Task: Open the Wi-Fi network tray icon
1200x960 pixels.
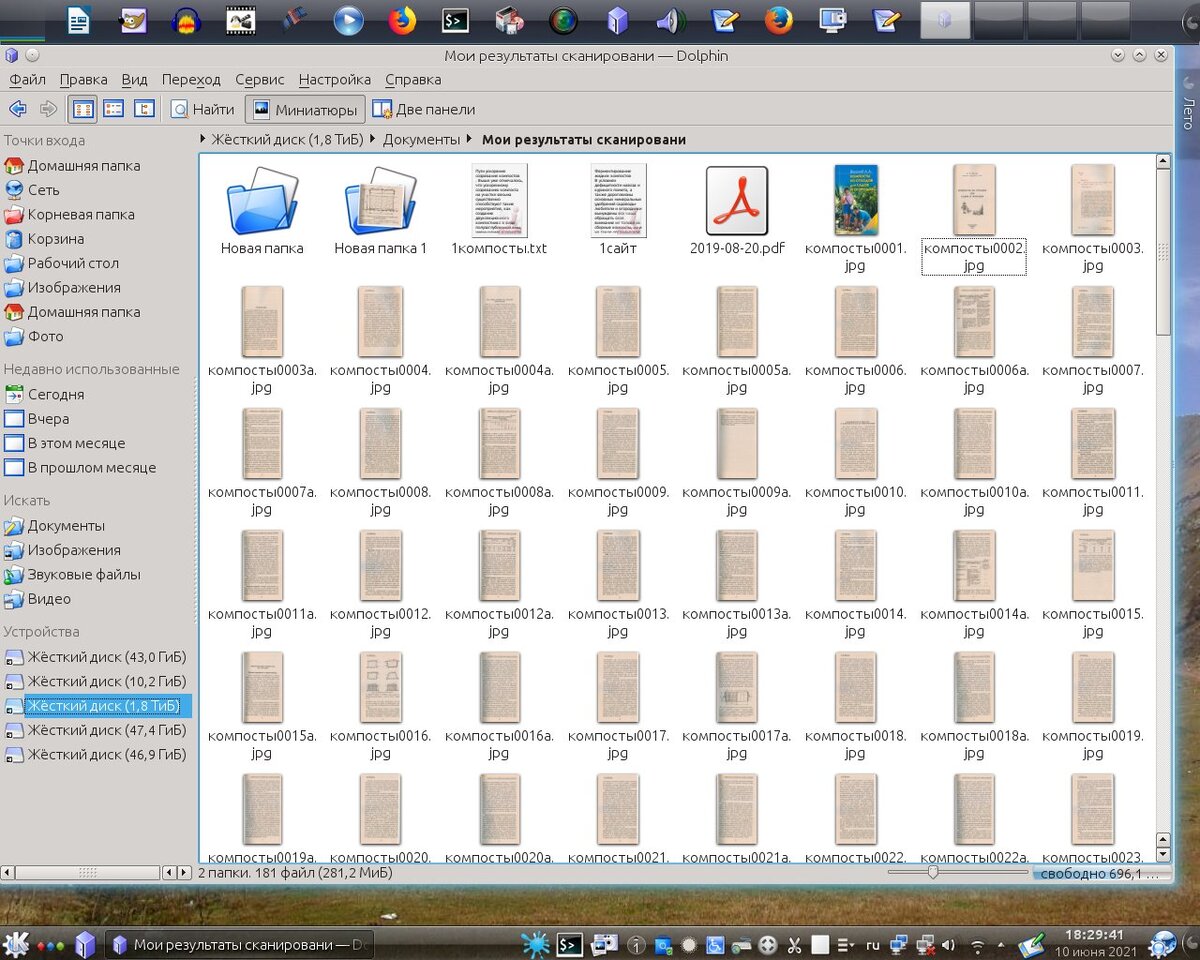Action: pos(978,944)
